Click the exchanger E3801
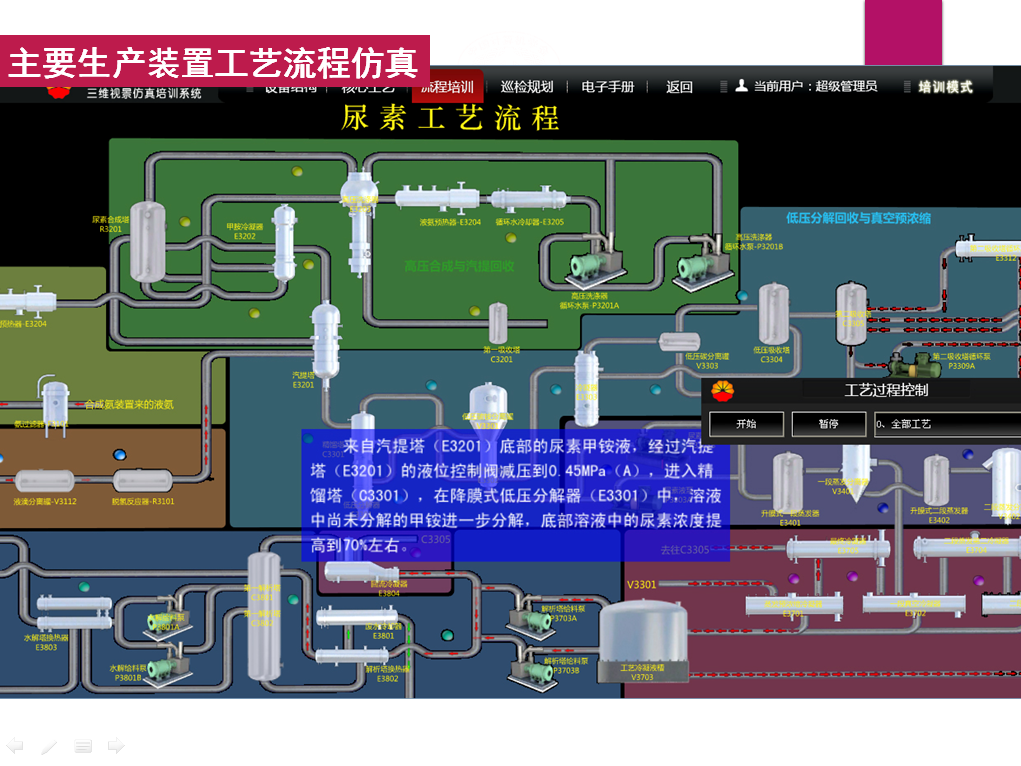This screenshot has width=1021, height=766. tap(356, 616)
